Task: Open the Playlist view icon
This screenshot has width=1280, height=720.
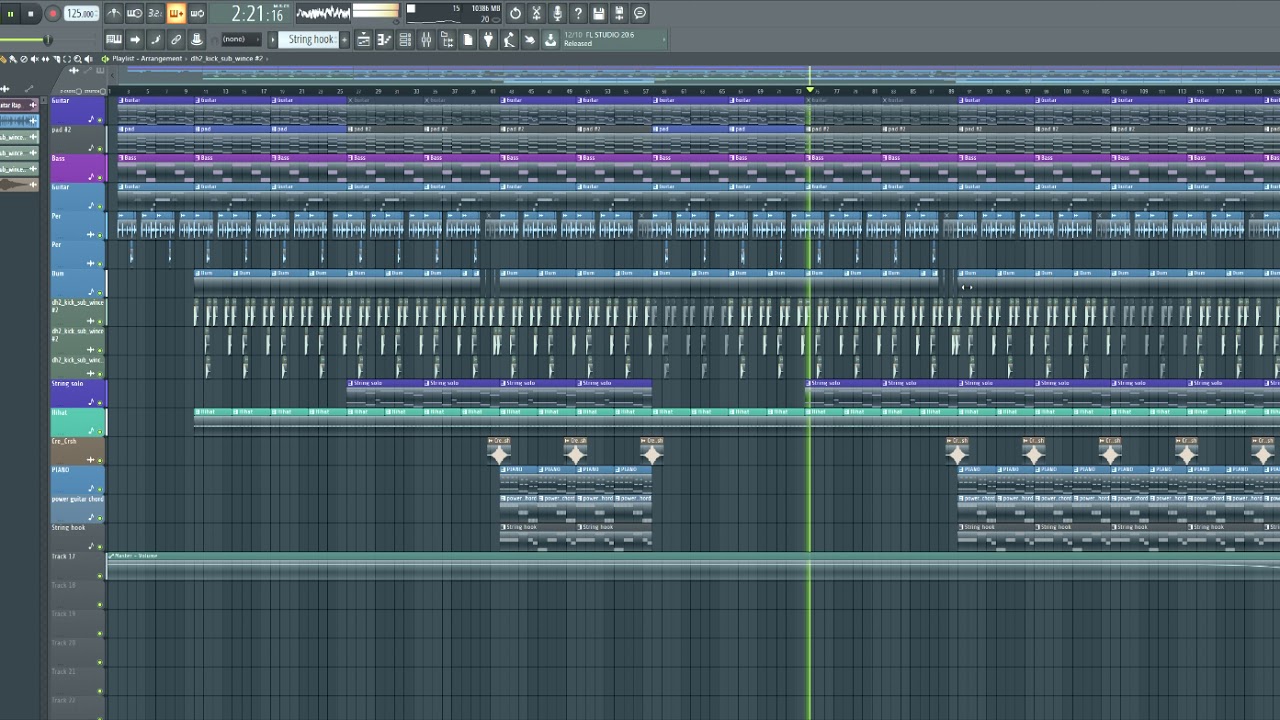Action: (x=363, y=39)
